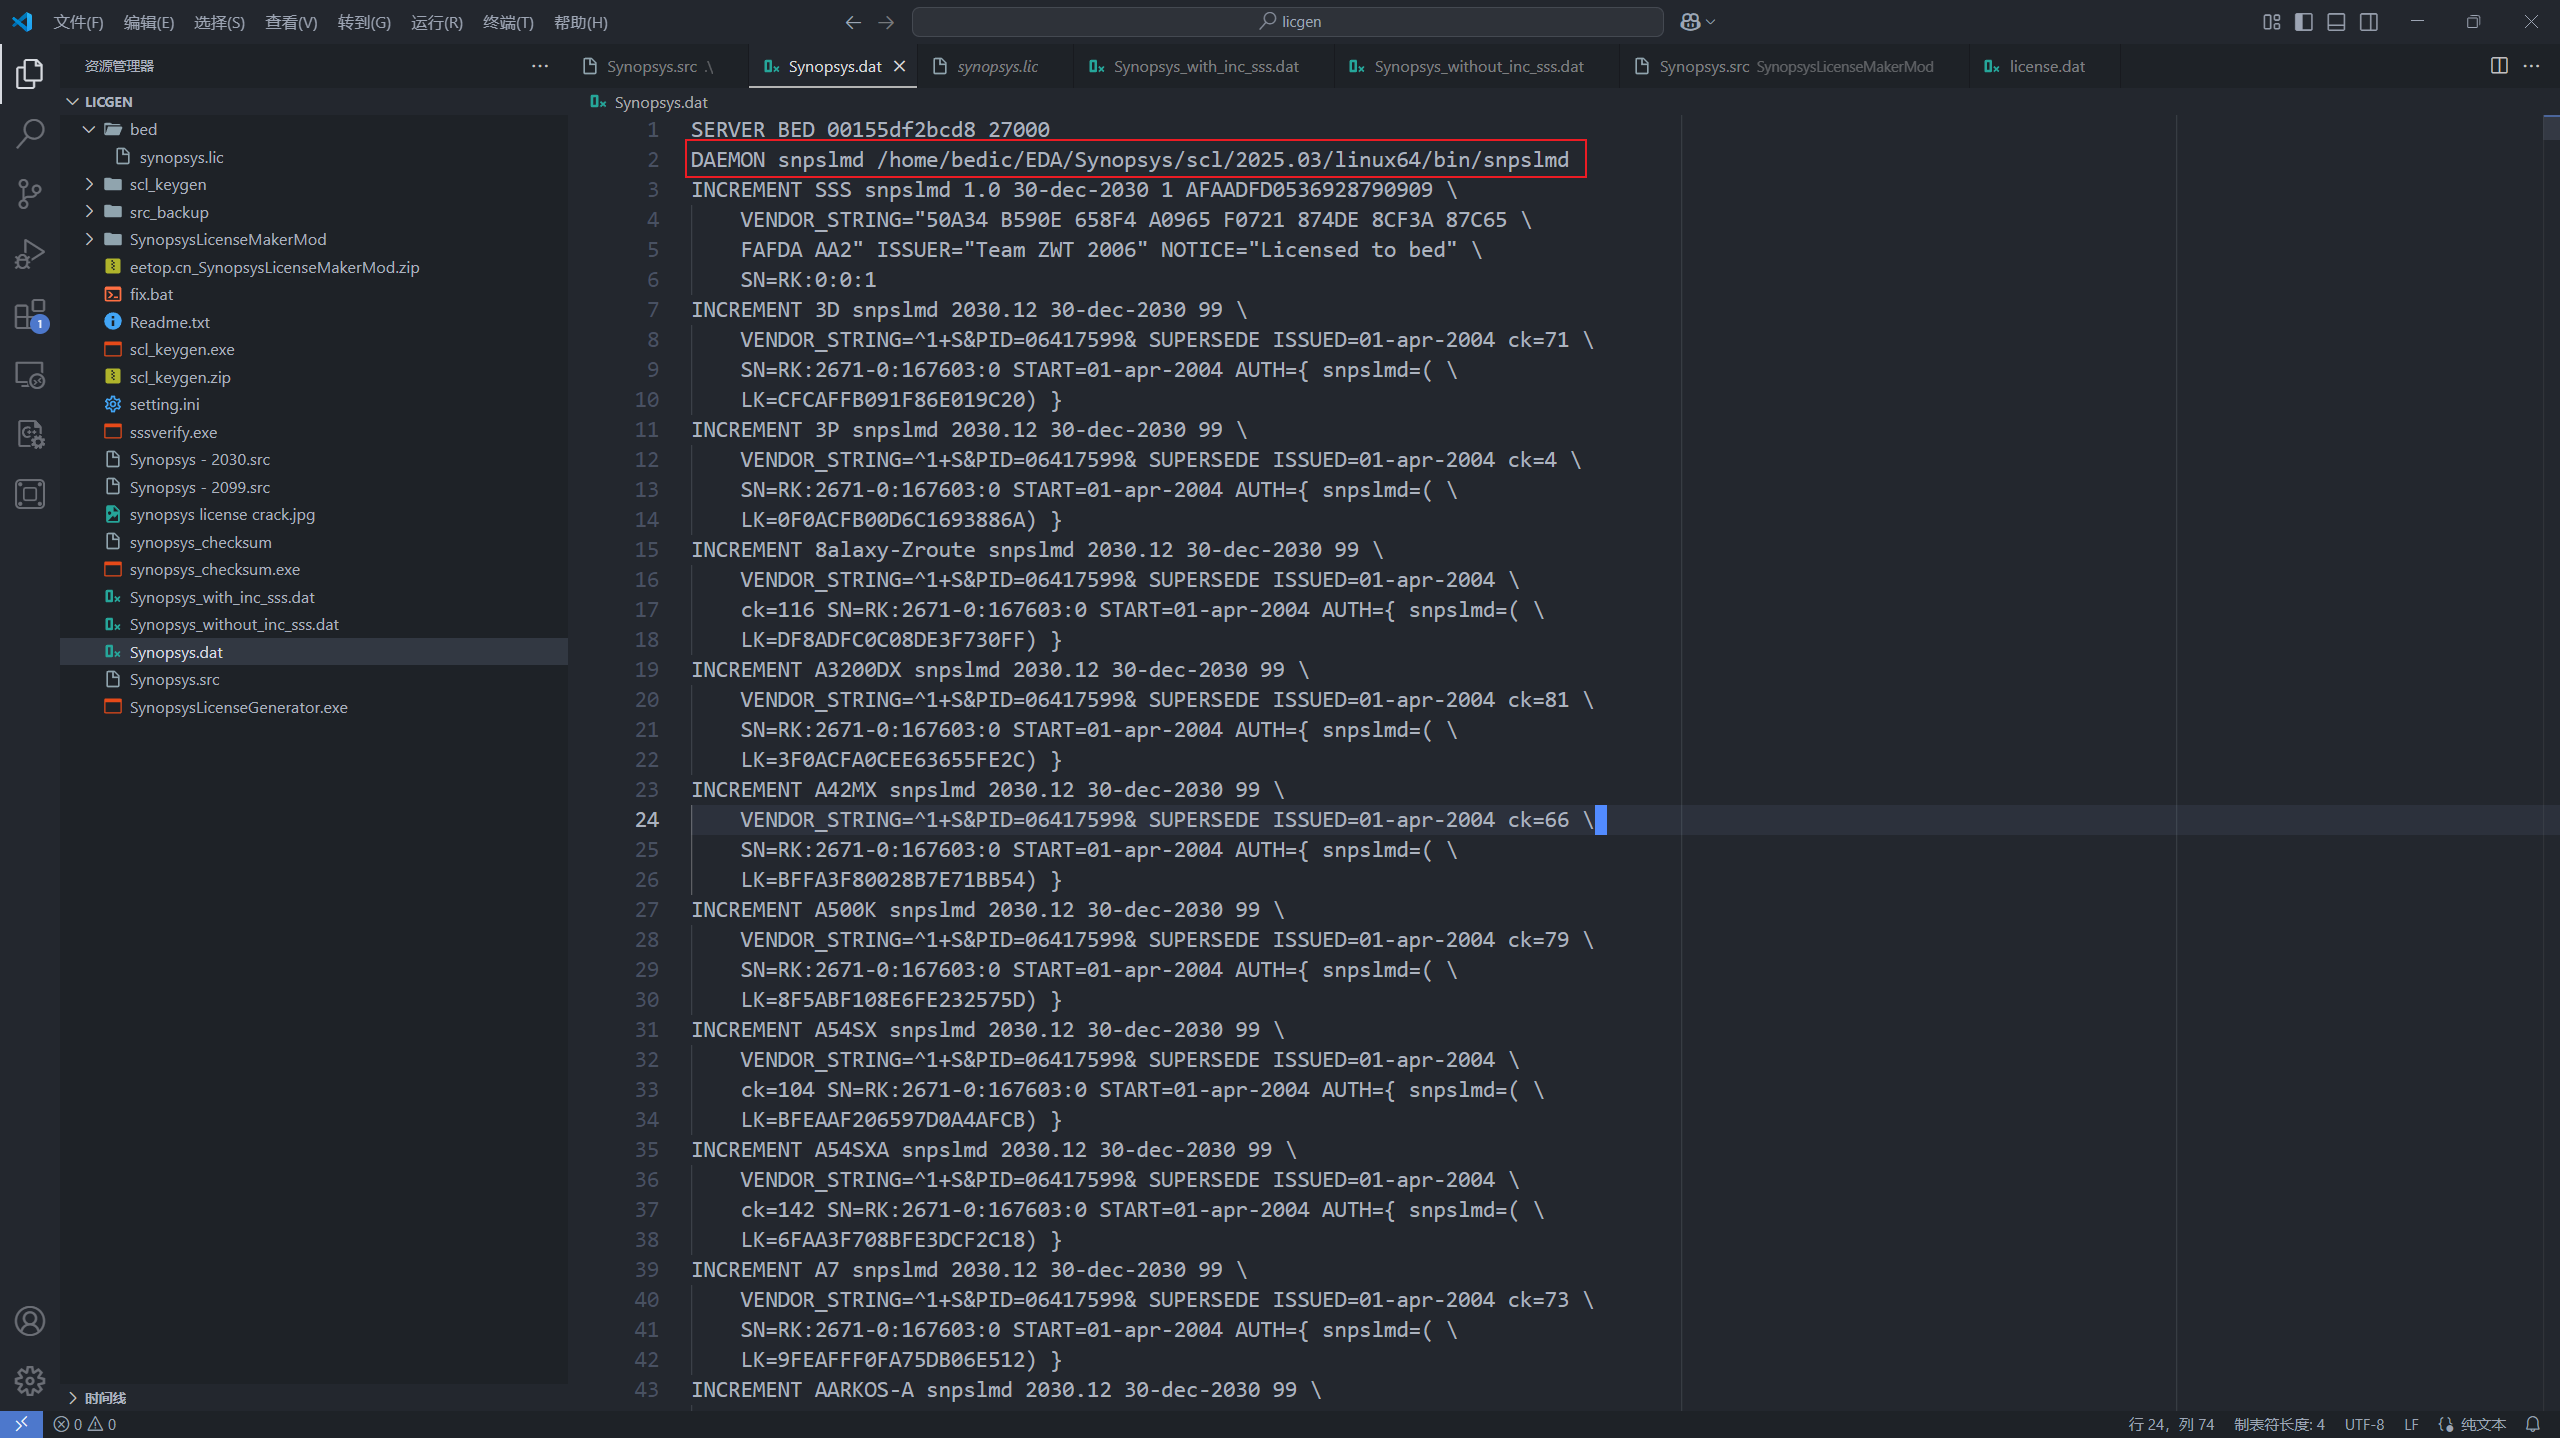Open the 终端(T) menu

tap(508, 22)
